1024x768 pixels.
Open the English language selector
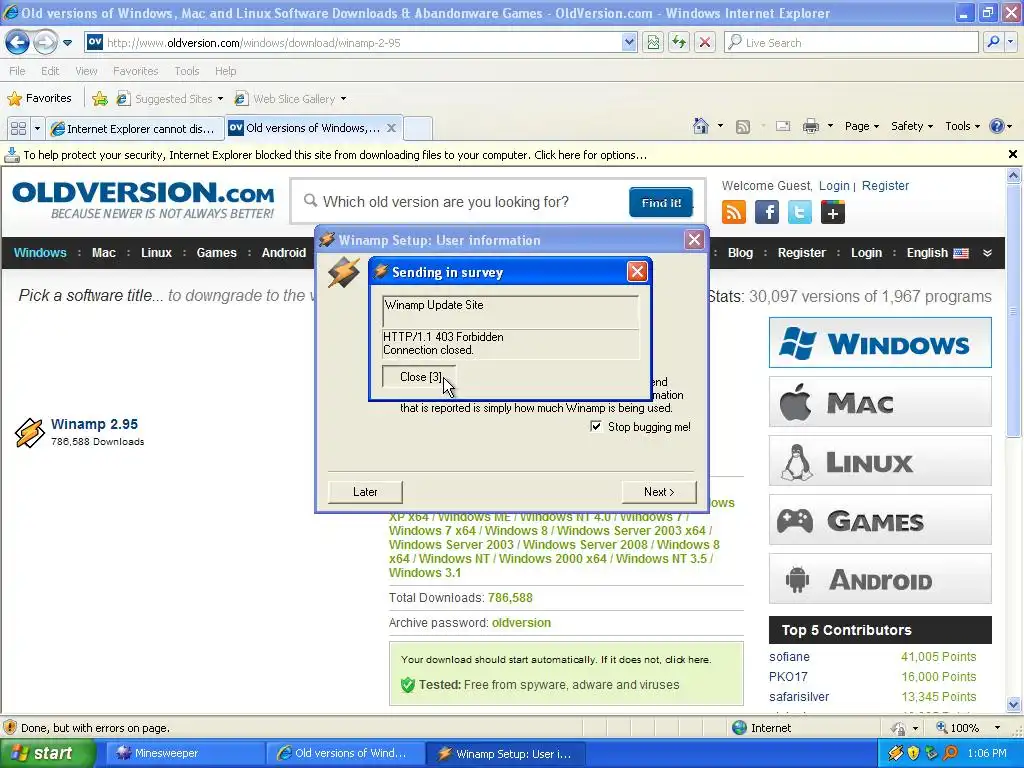937,253
